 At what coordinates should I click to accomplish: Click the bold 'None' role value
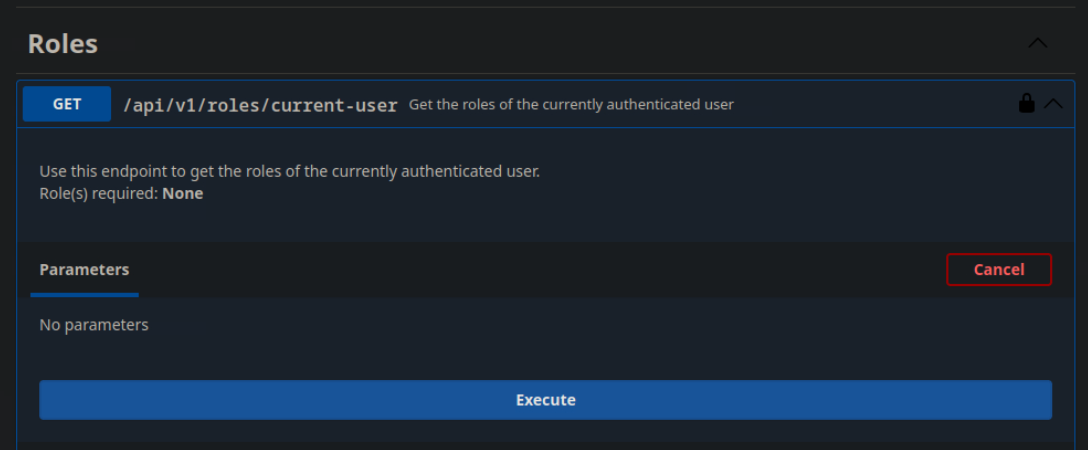[x=183, y=194]
